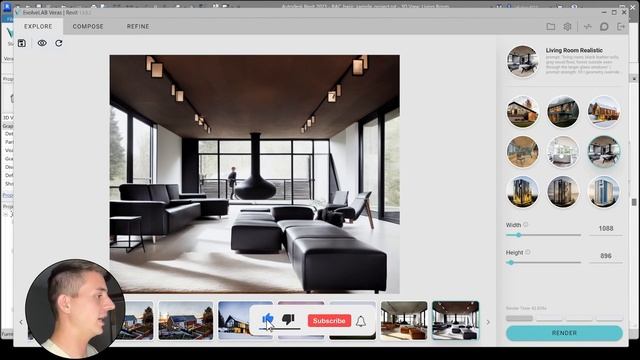Switch to the Explore tab
The height and width of the screenshot is (360, 640).
tap(38, 26)
